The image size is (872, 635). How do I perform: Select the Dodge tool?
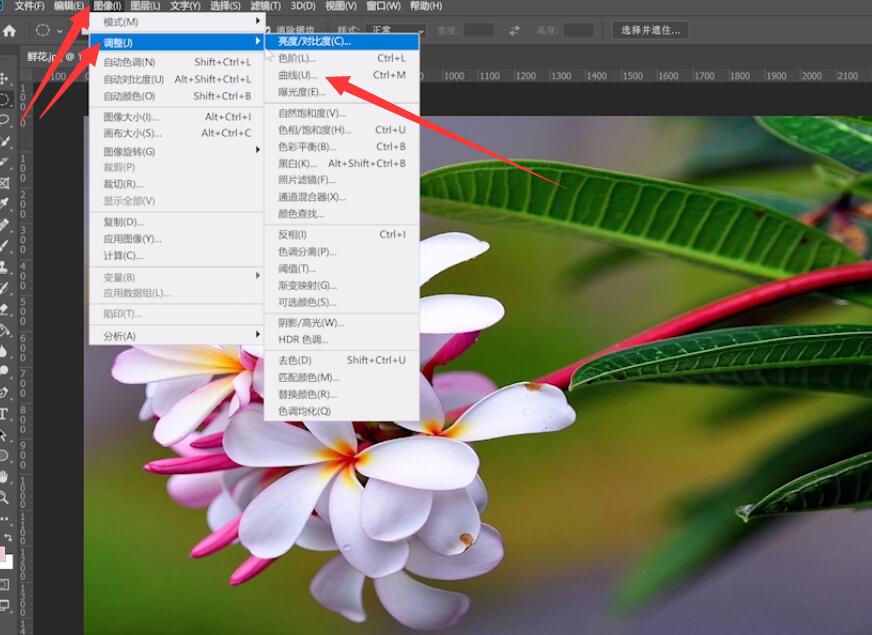pos(4,371)
